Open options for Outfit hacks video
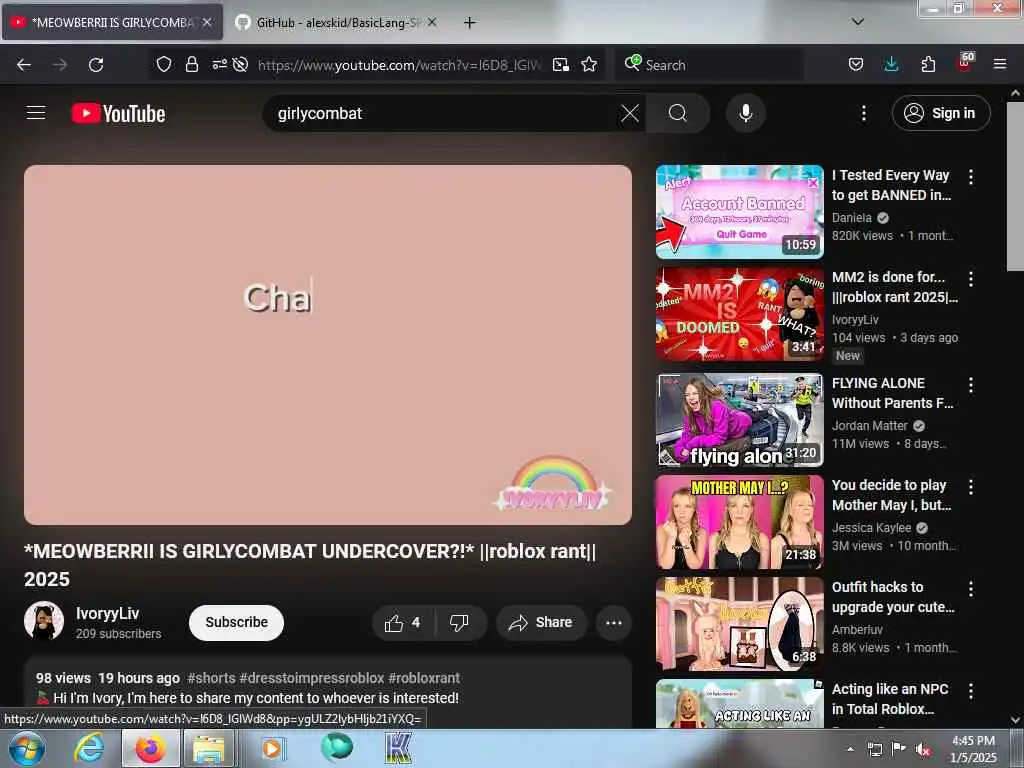Viewport: 1024px width, 768px height. (970, 589)
